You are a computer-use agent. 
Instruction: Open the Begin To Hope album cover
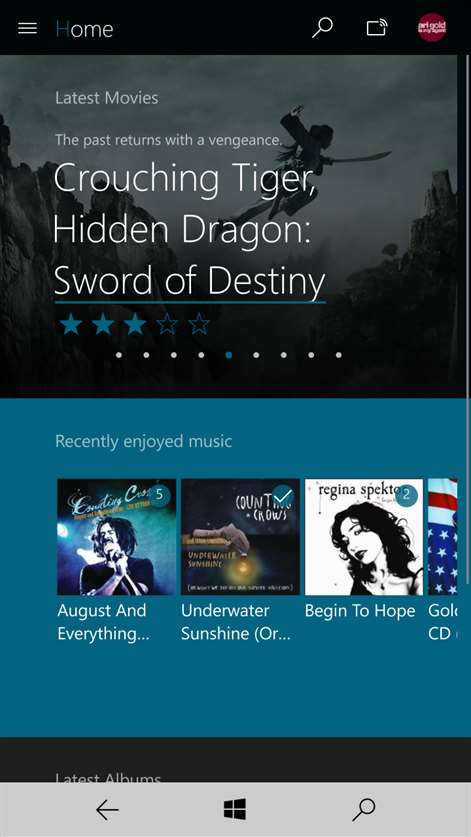tap(364, 536)
